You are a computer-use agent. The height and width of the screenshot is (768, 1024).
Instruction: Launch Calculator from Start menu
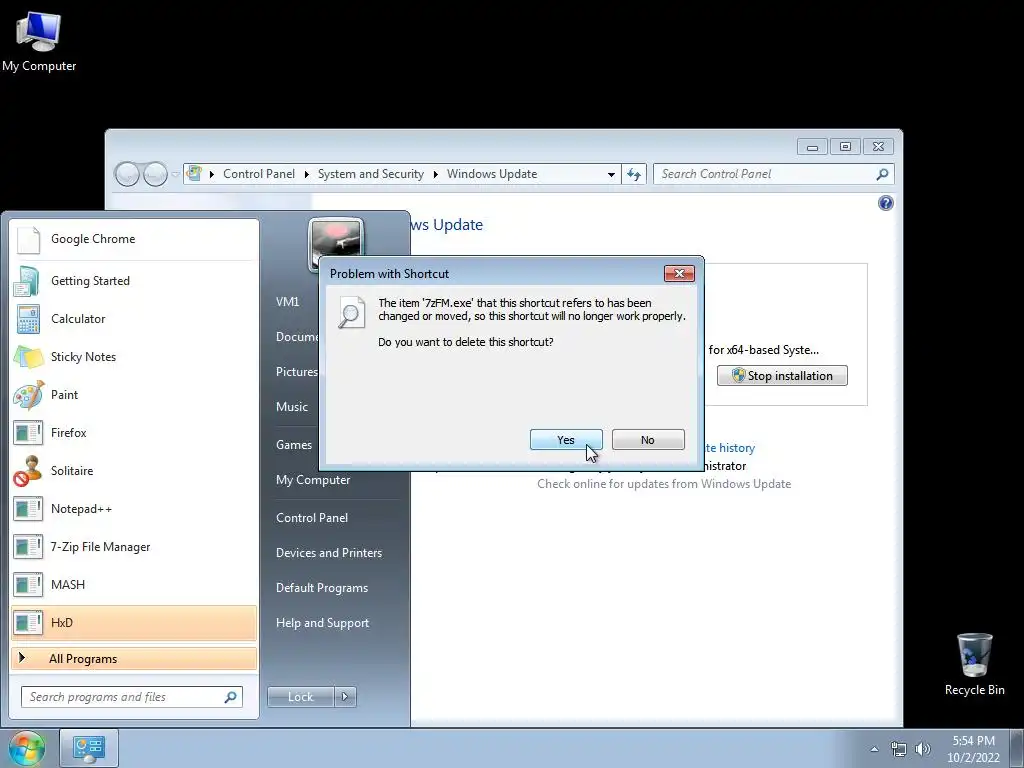134,319
